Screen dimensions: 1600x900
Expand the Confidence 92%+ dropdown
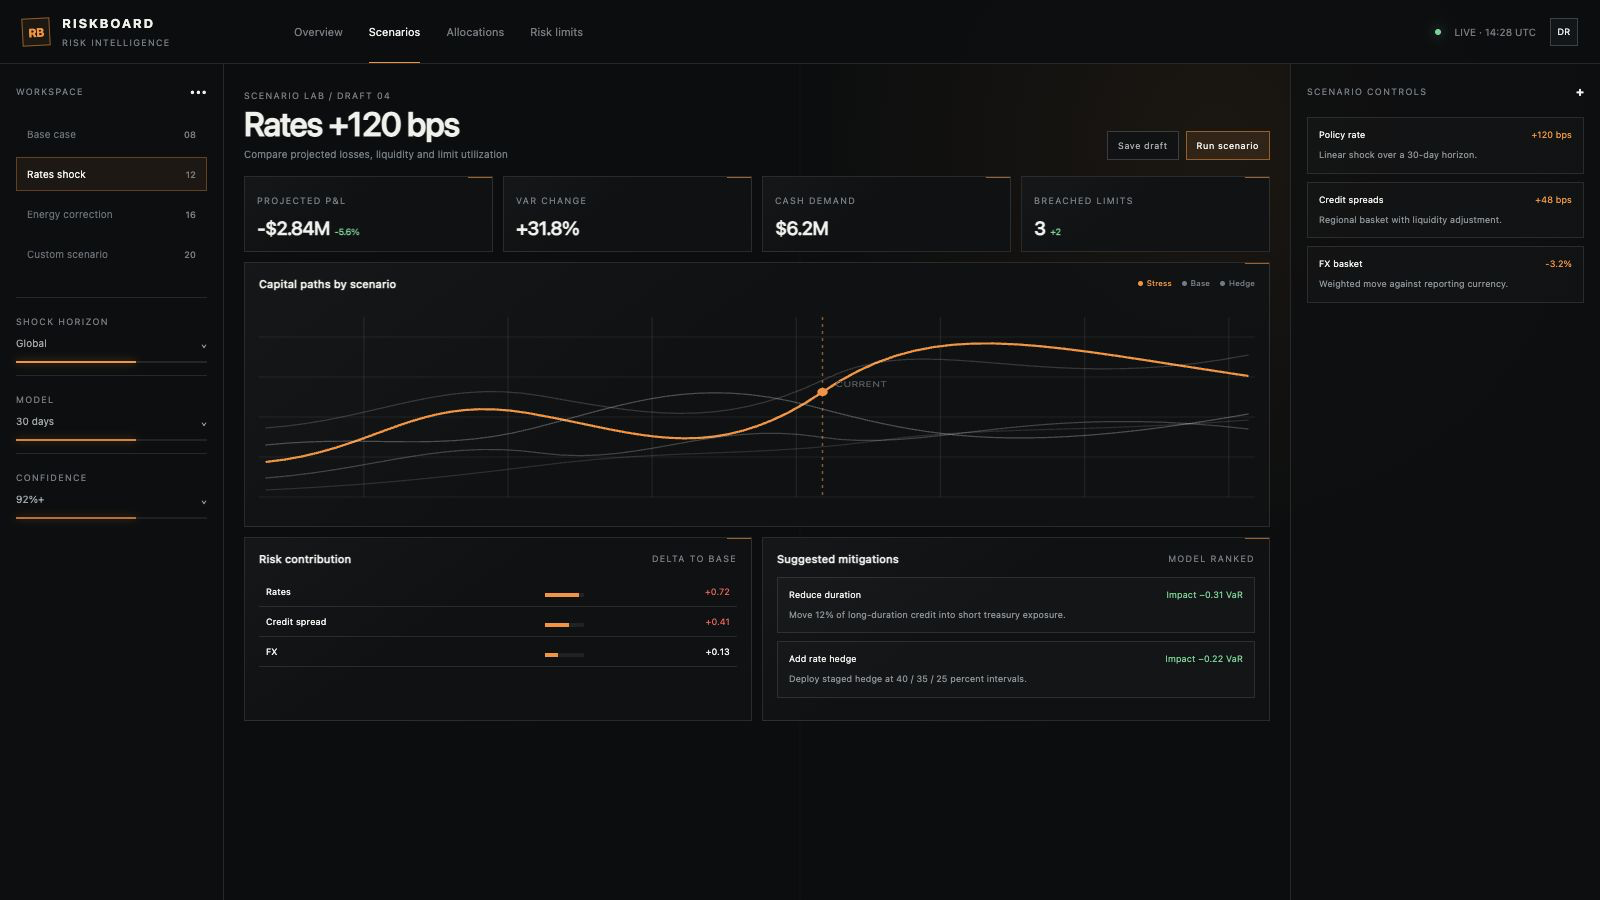(111, 500)
